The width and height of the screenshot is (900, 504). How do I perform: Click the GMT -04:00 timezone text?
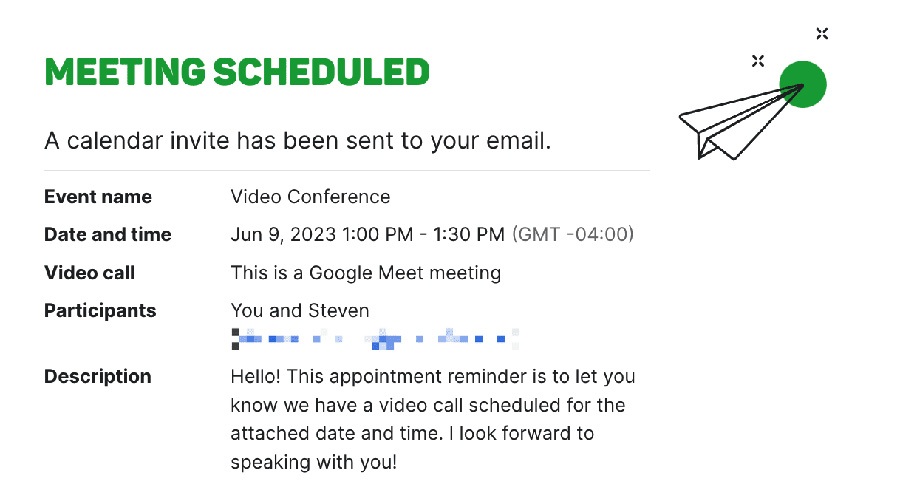click(x=573, y=234)
